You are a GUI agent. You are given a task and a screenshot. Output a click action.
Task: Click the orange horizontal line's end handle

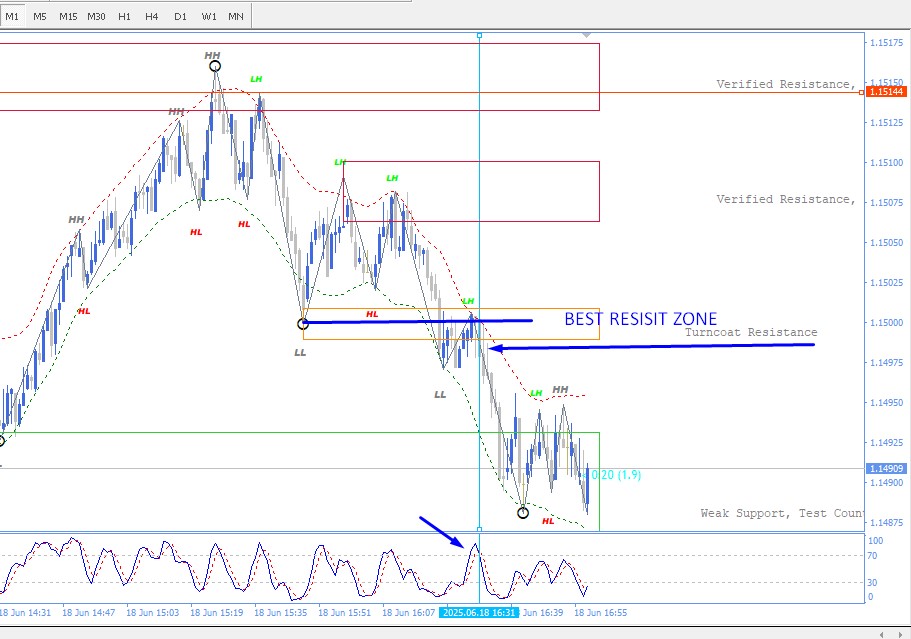point(862,93)
